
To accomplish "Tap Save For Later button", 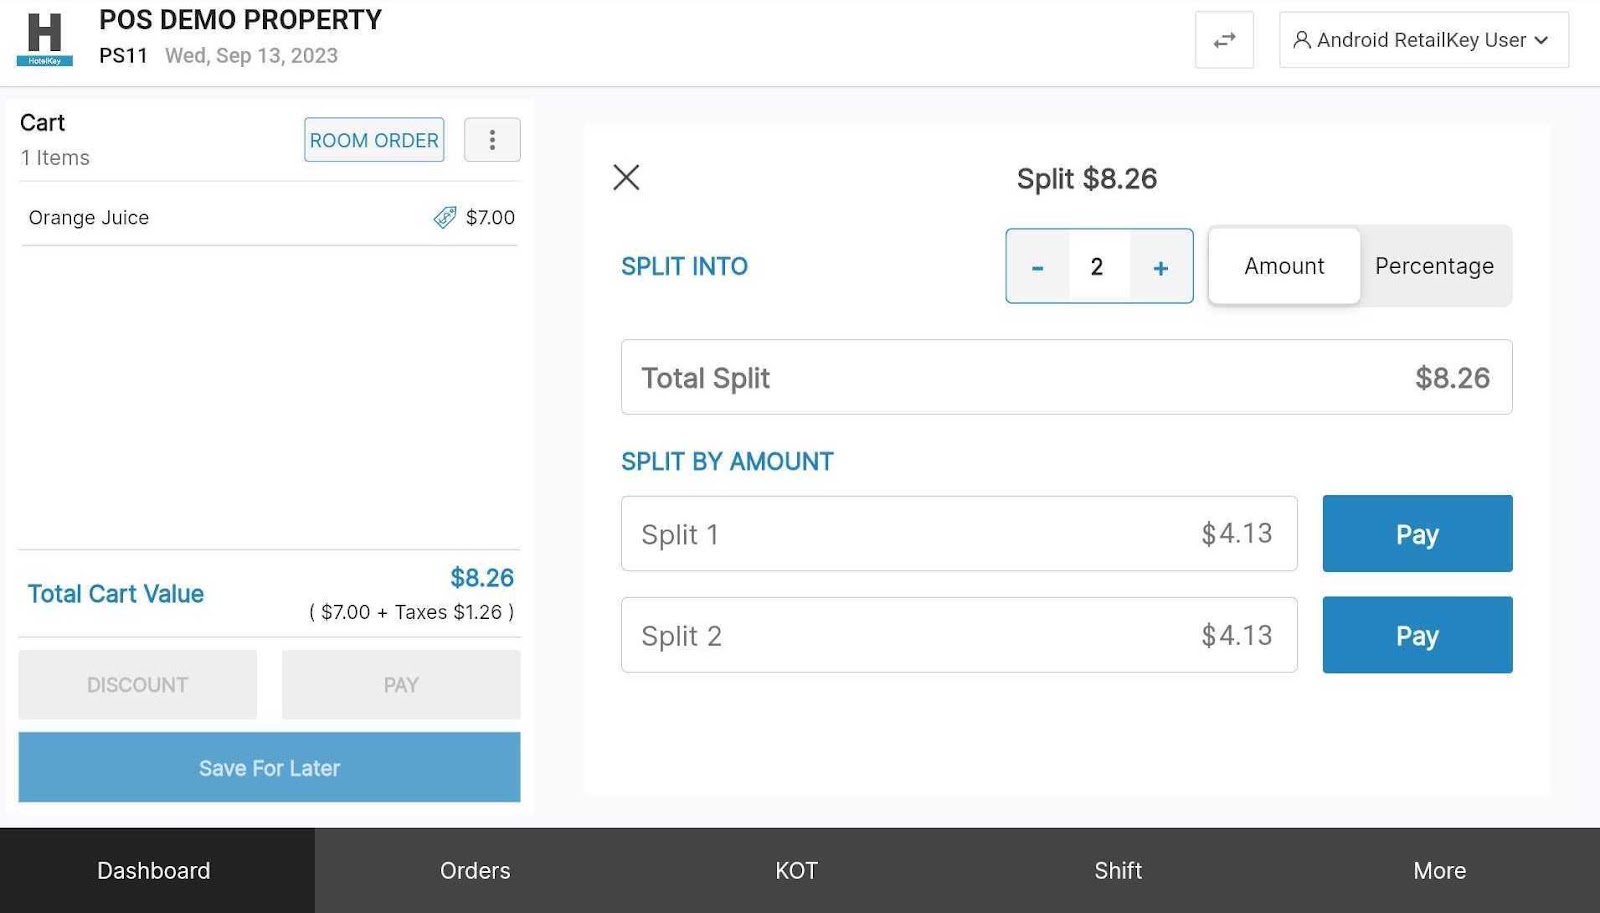I will click(x=269, y=768).
